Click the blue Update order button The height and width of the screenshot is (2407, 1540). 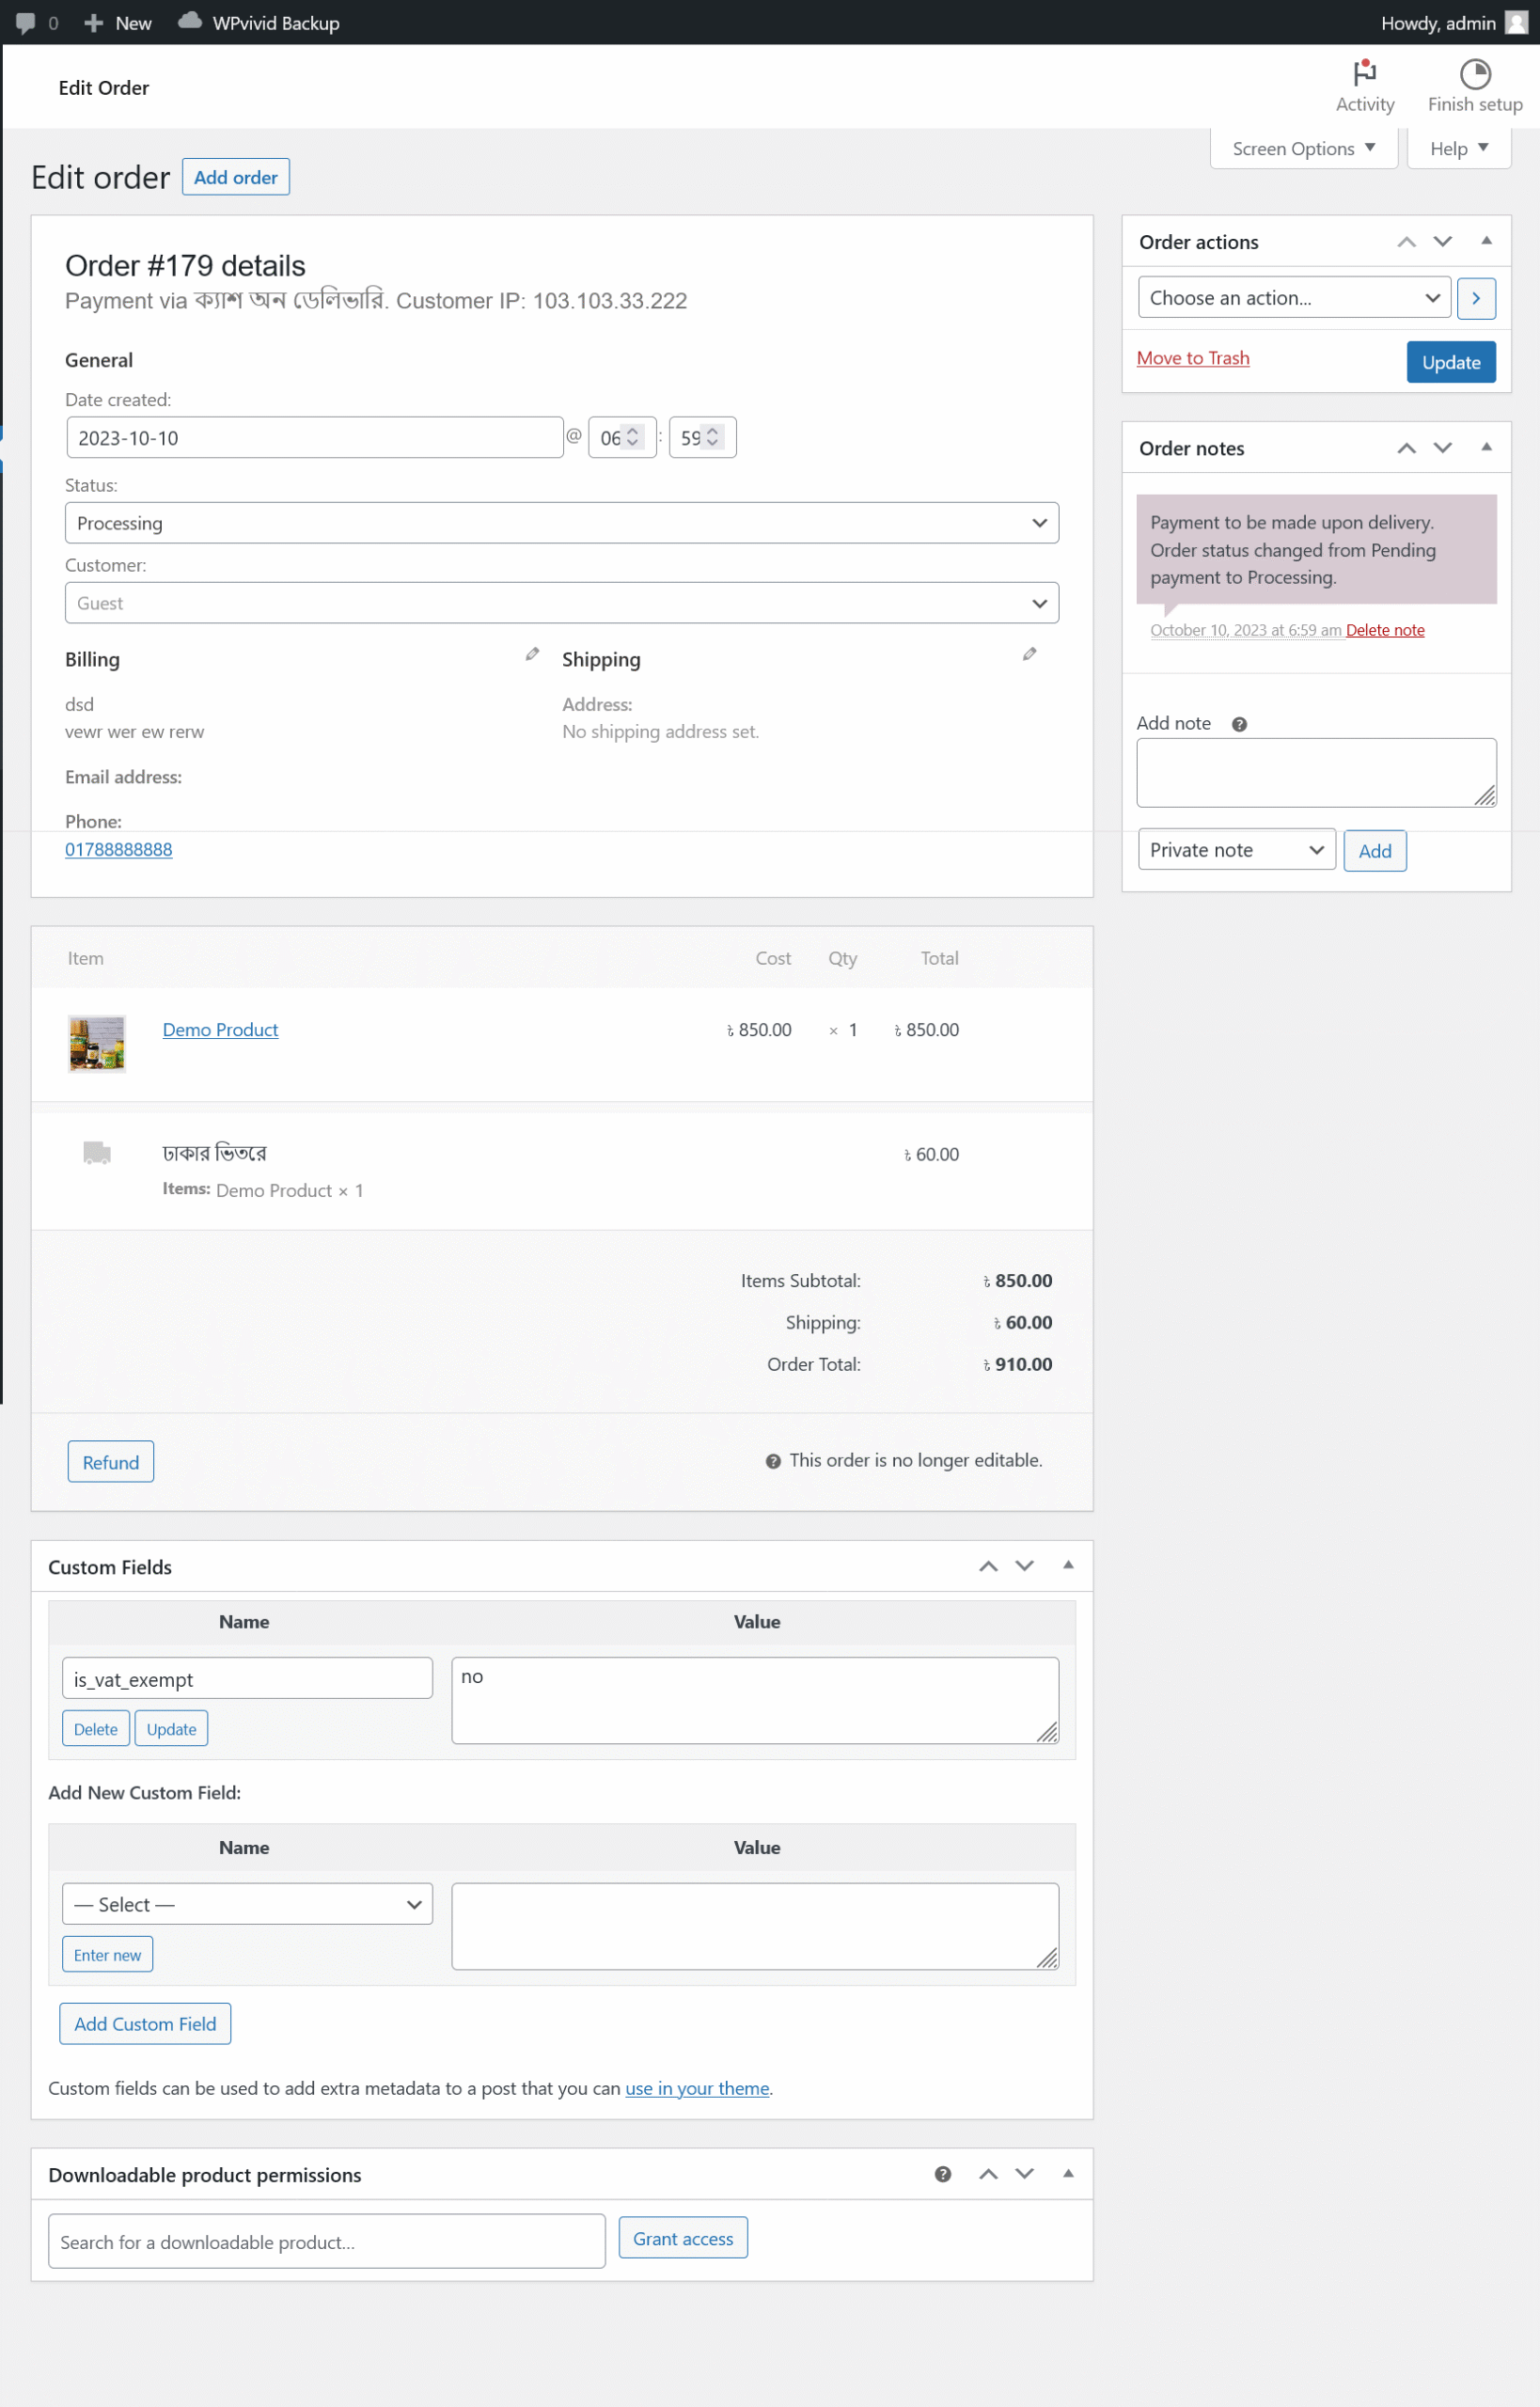click(x=1450, y=362)
